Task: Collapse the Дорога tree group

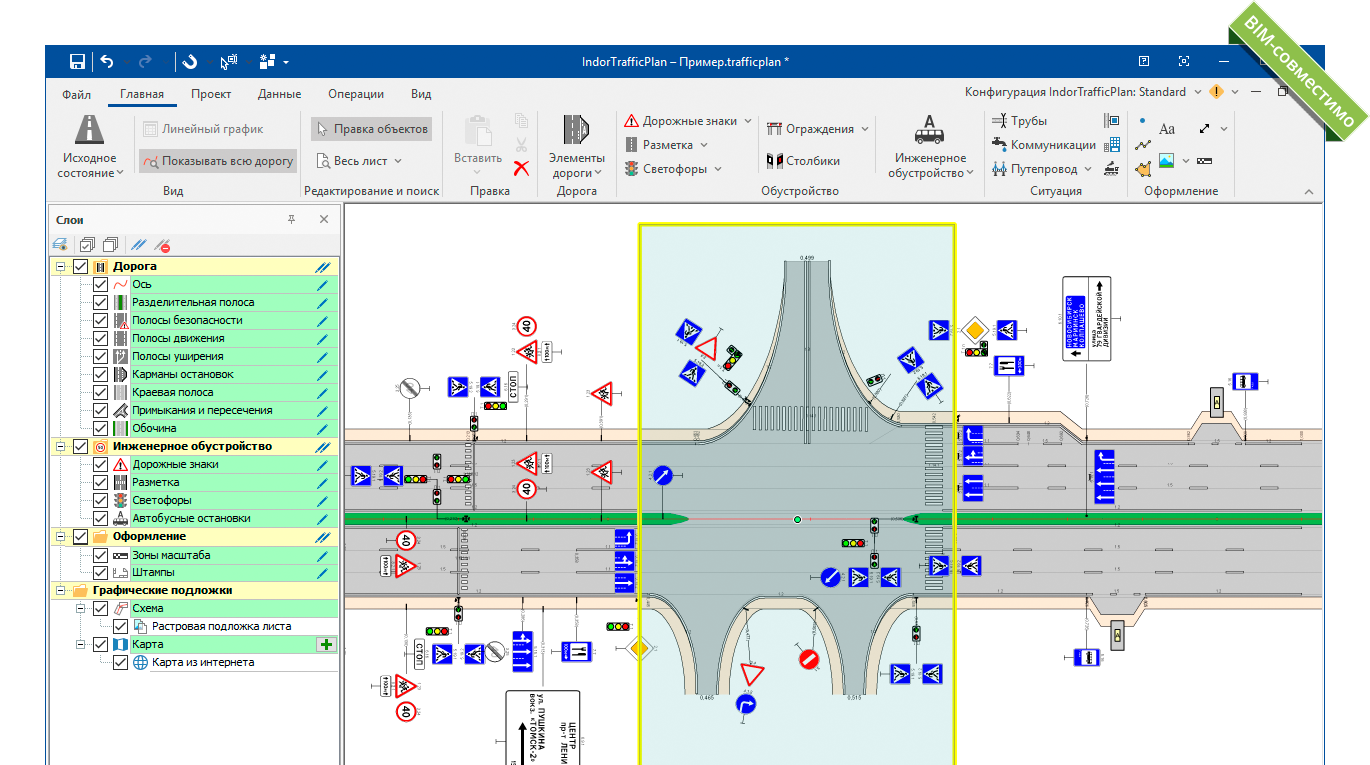Action: [x=60, y=267]
